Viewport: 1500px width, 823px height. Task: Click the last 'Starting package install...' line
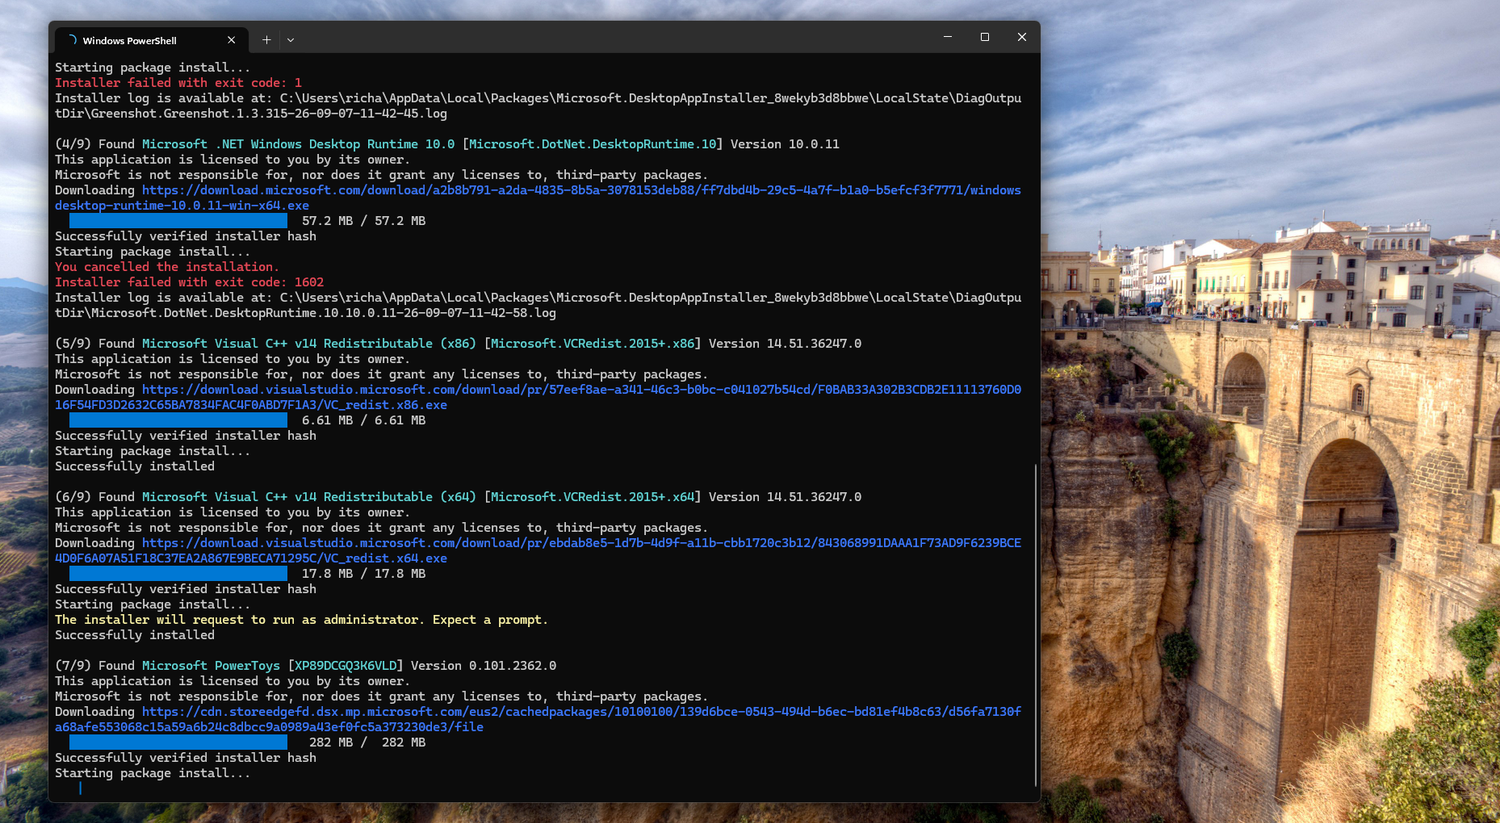153,773
